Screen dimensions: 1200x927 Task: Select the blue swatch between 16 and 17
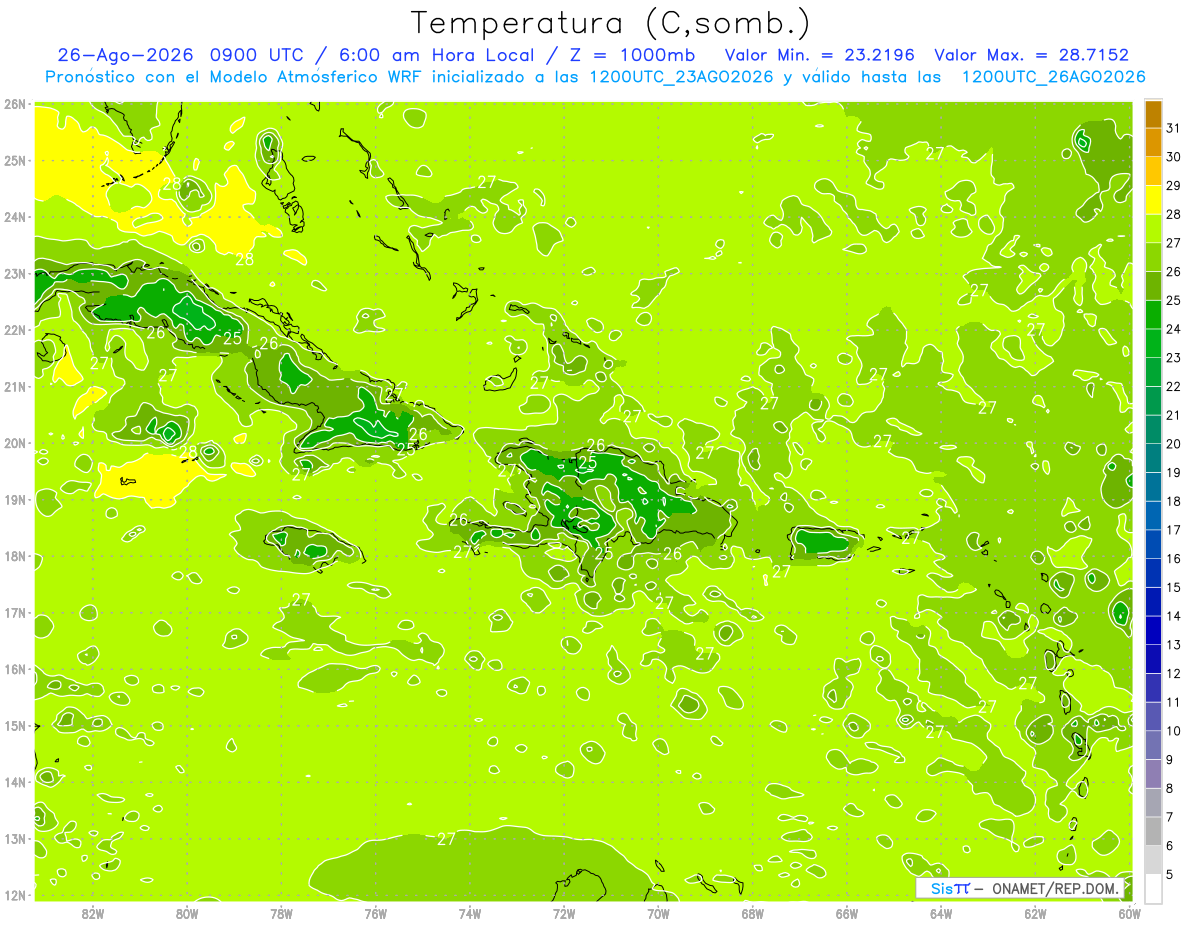(x=1153, y=544)
